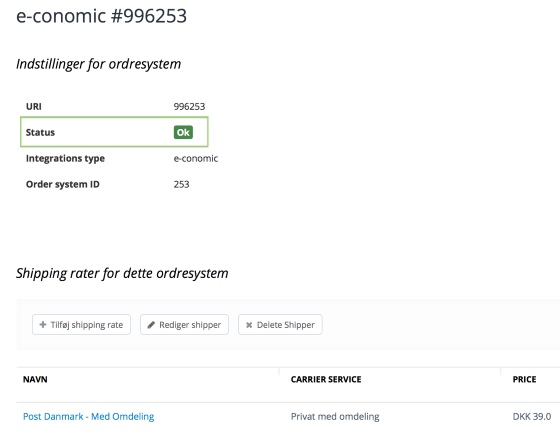Click Indstillinger for ordresystem heading
Screen dimensions: 560x440
click(x=99, y=64)
